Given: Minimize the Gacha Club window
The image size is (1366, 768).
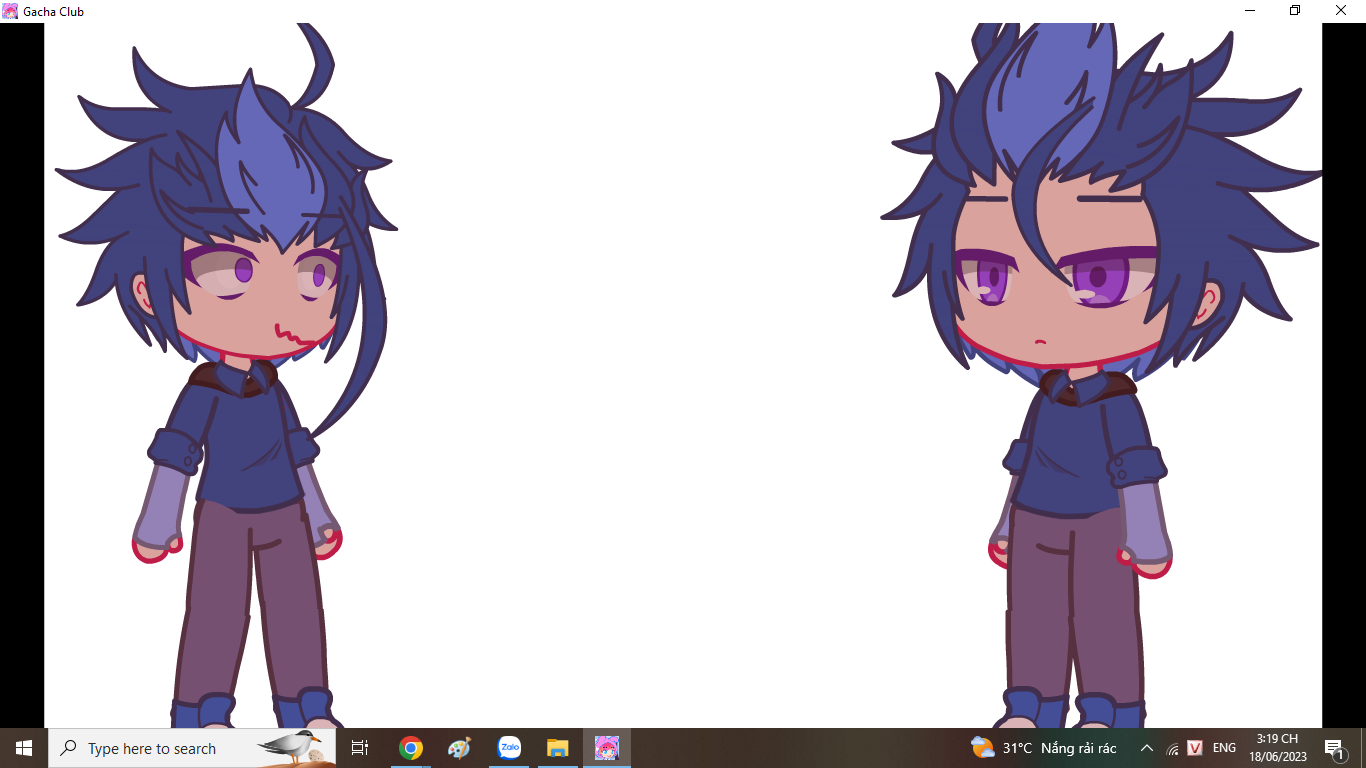Looking at the screenshot, I should 1250,11.
